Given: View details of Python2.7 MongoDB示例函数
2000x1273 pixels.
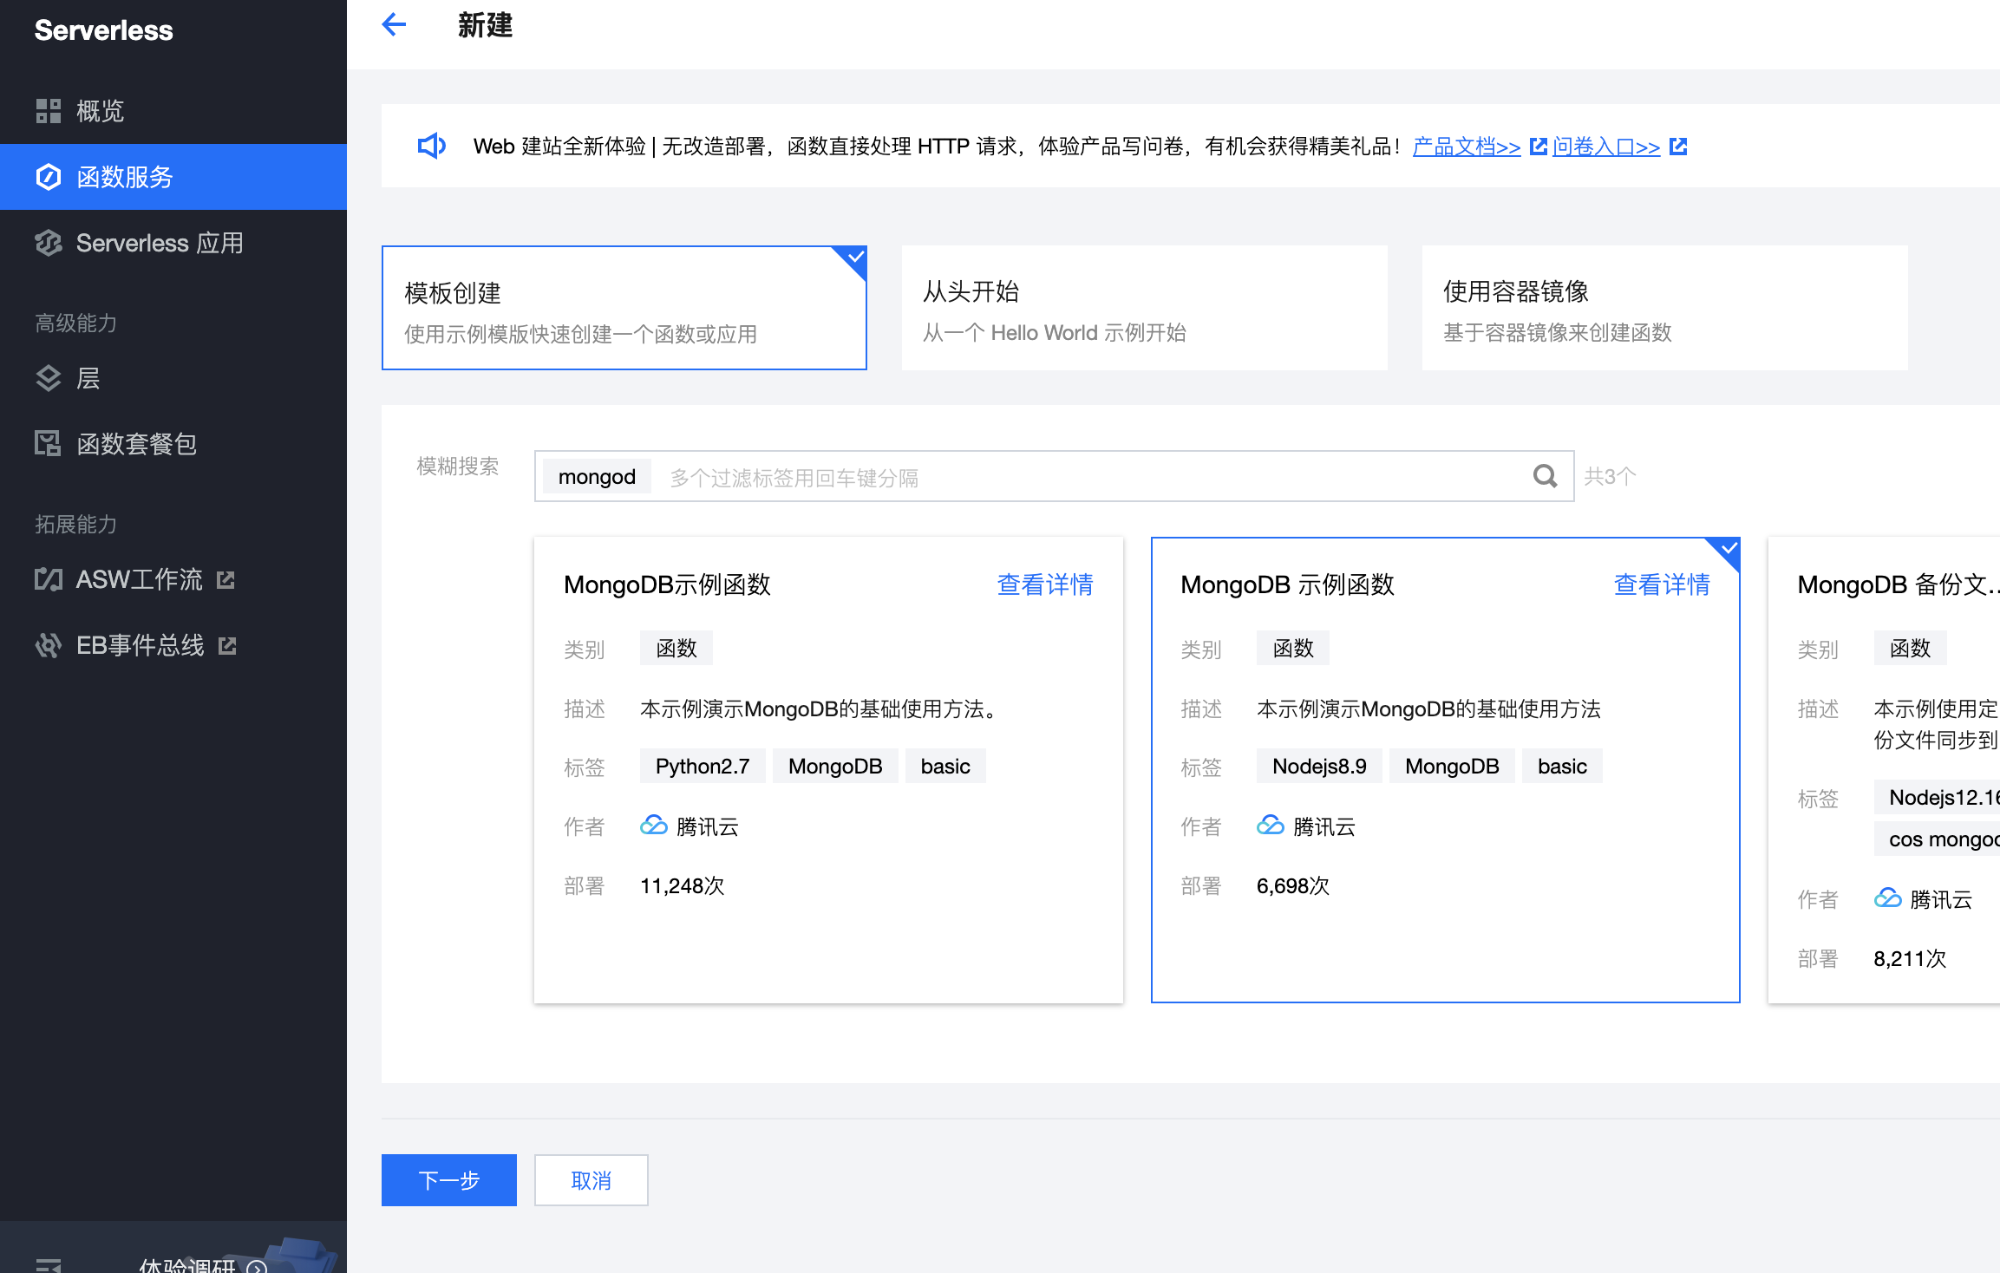Looking at the screenshot, I should (1045, 585).
